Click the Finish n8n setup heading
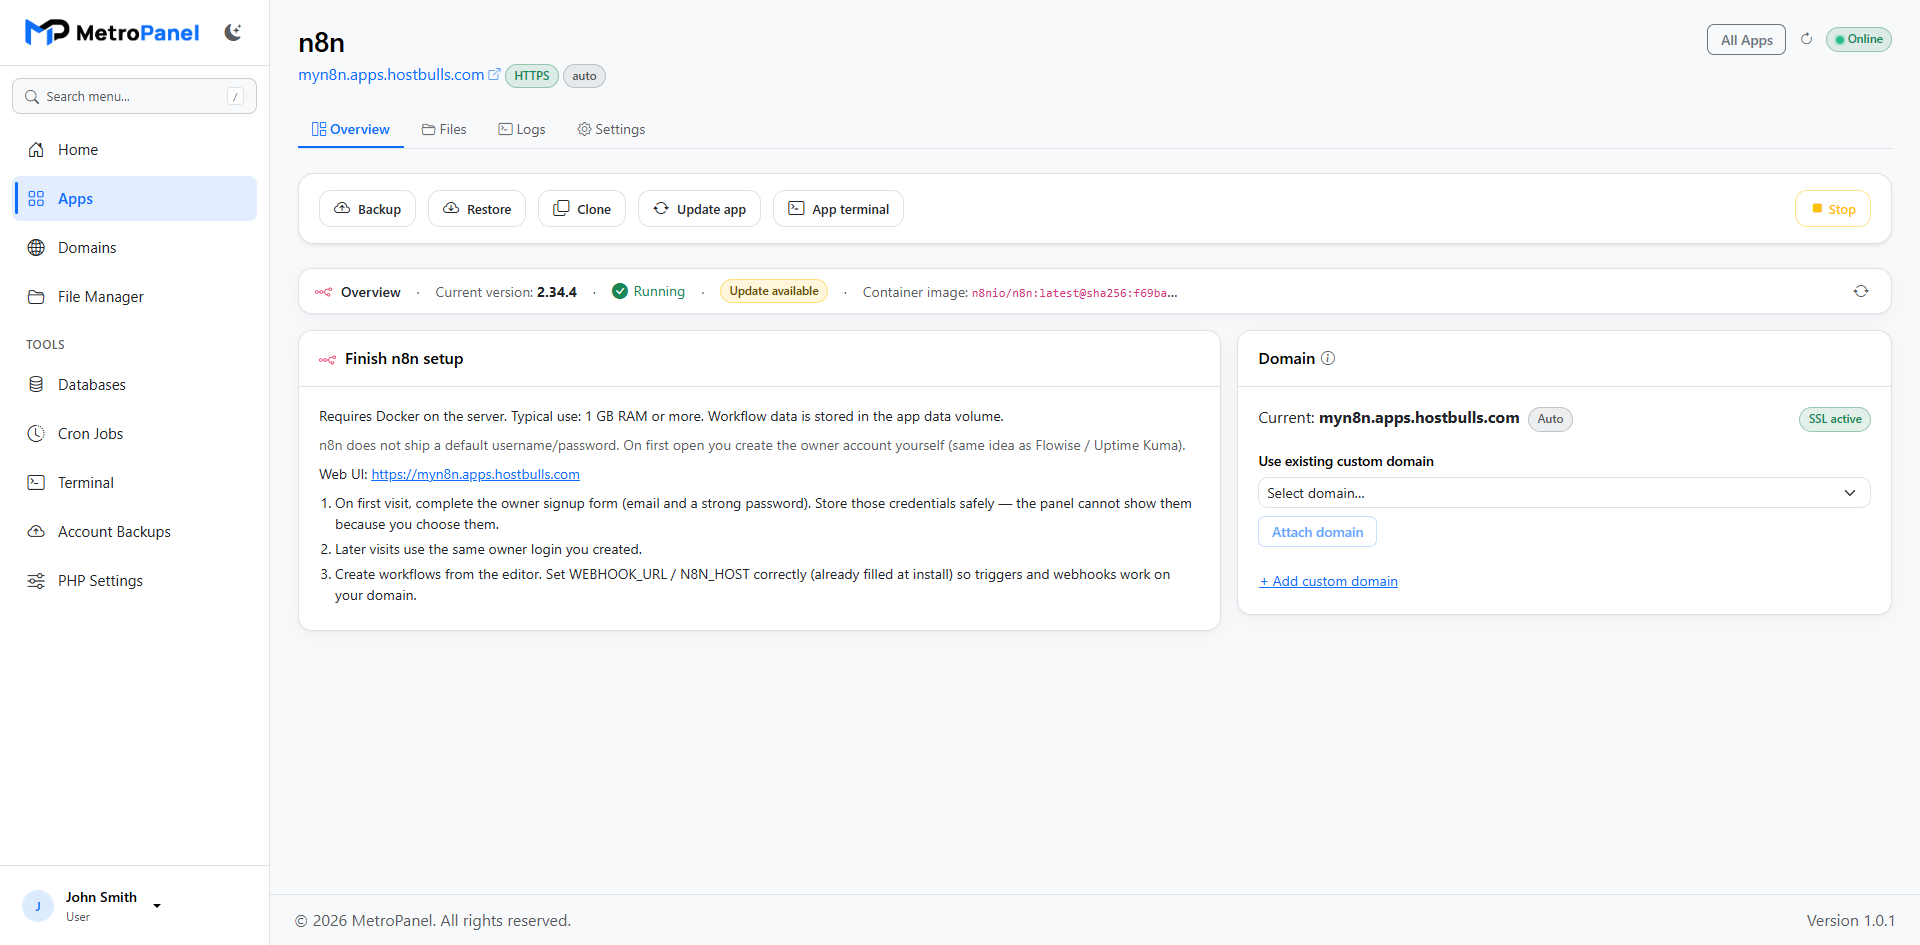Image resolution: width=1920 pixels, height=945 pixels. (404, 359)
